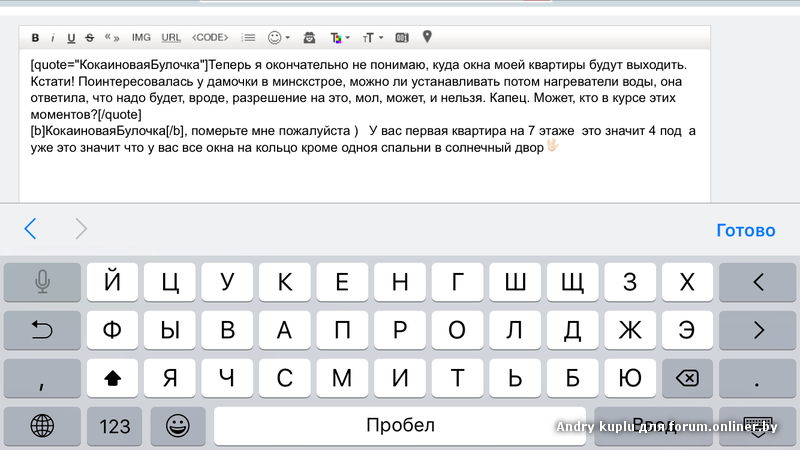
Task: Toggle bold formatting in the editor toolbar
Action: (x=35, y=38)
